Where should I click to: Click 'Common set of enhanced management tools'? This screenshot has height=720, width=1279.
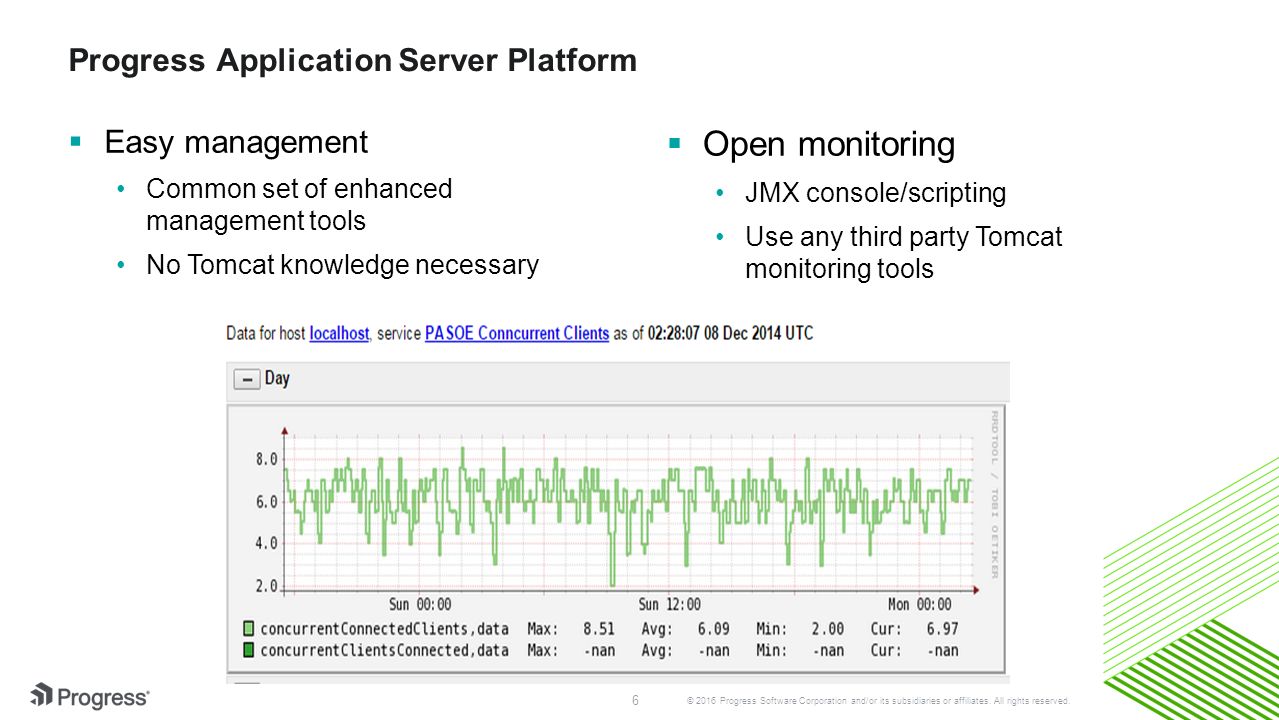pyautogui.click(x=299, y=204)
